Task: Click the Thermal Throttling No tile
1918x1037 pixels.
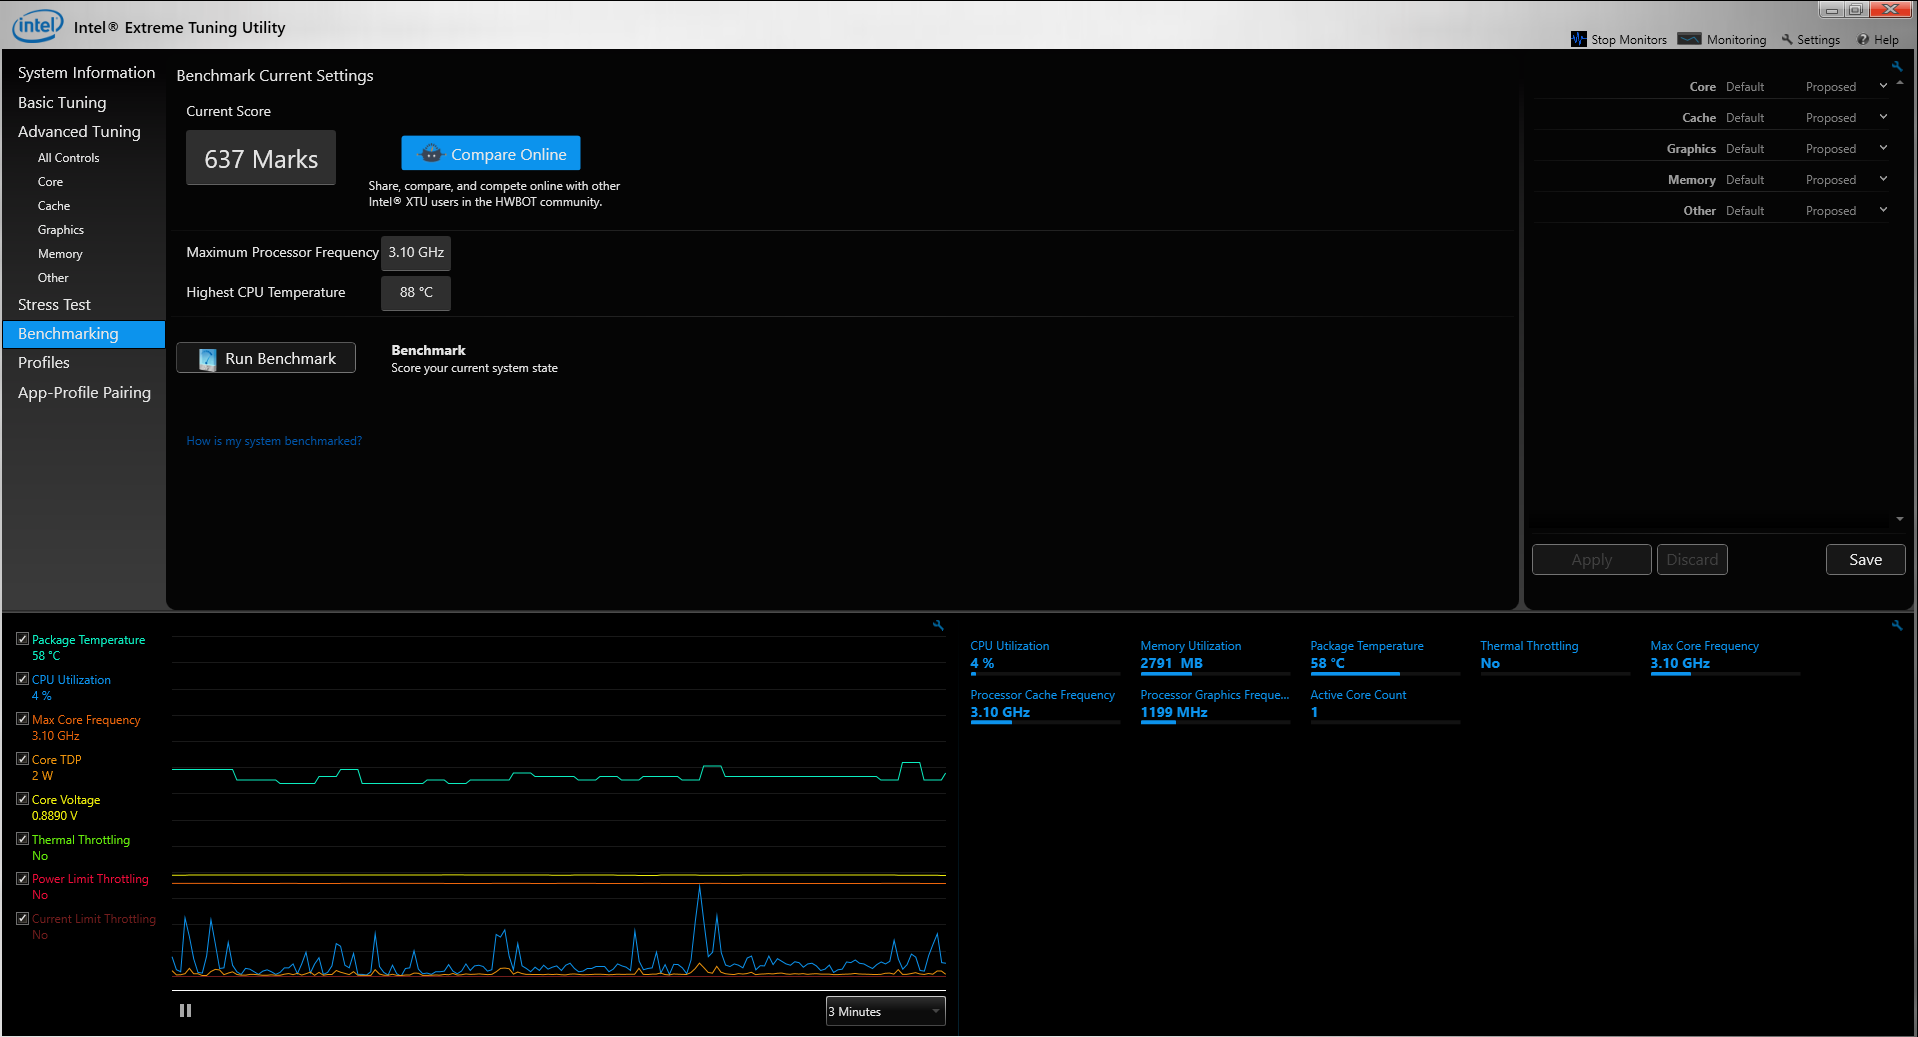Action: click(1555, 657)
